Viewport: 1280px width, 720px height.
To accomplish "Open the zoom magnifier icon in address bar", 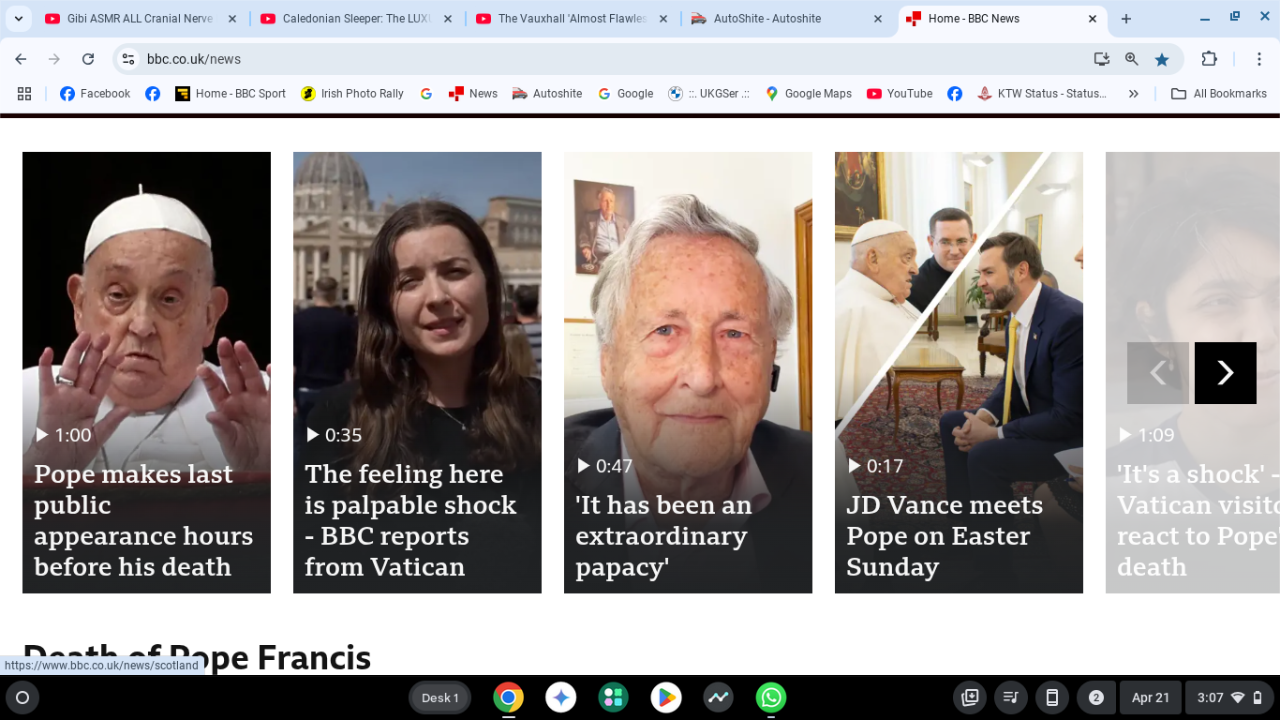I will point(1132,59).
